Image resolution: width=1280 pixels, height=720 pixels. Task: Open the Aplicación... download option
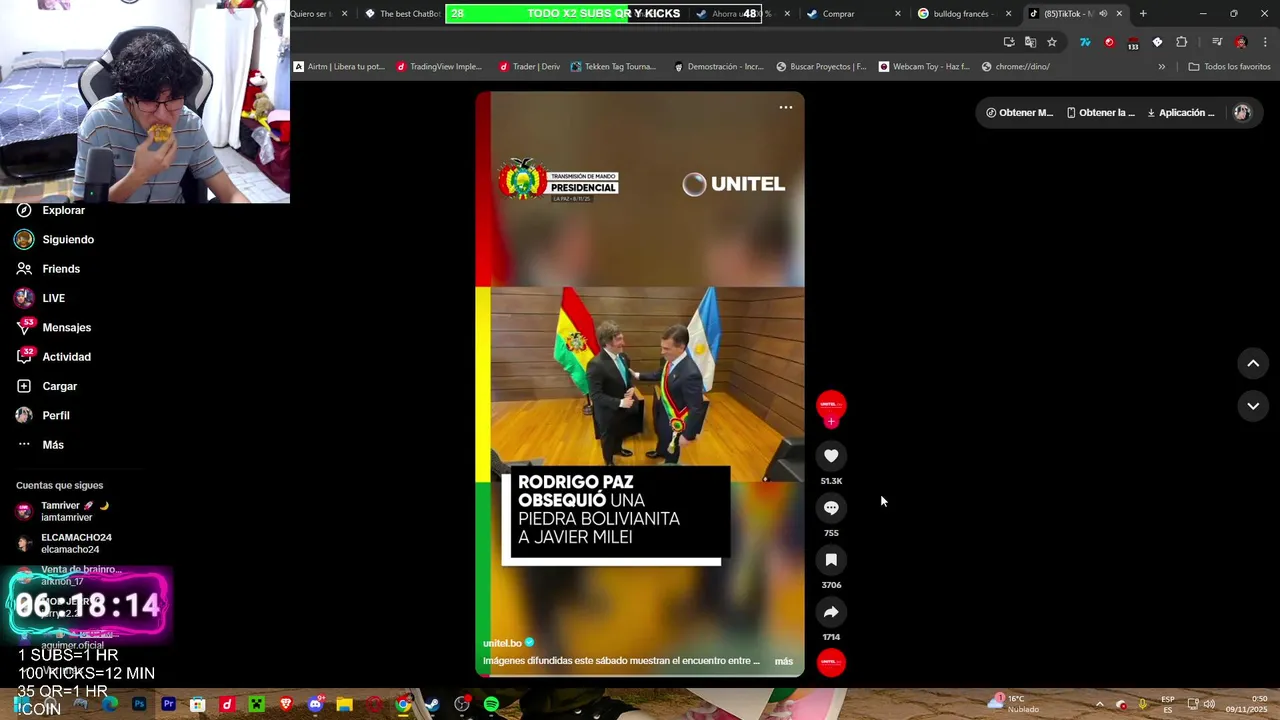(1180, 113)
